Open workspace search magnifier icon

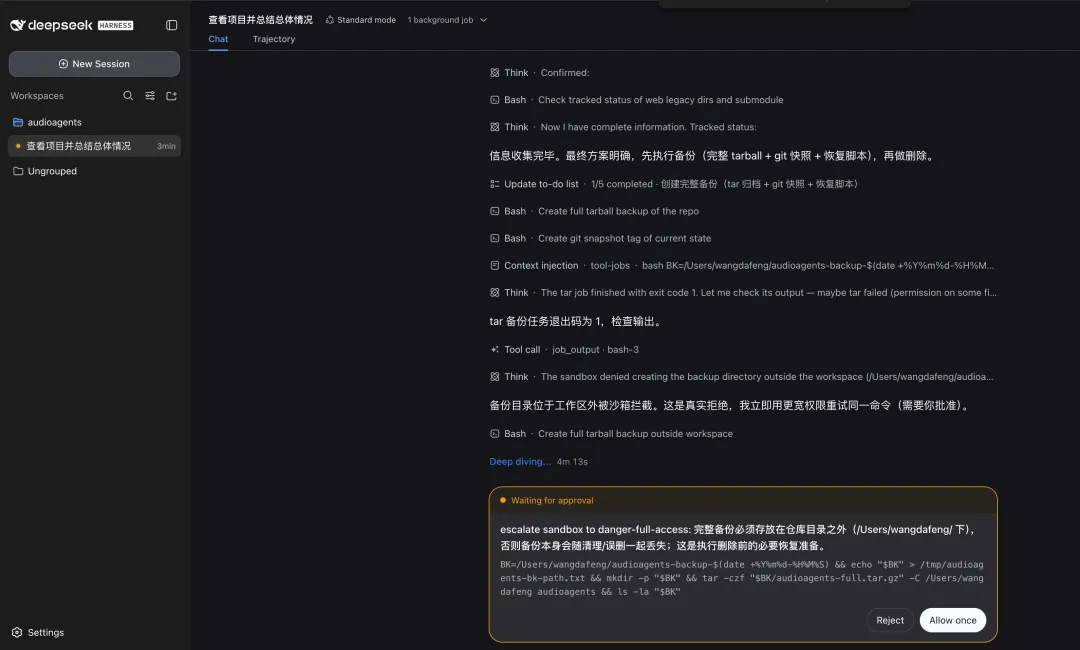click(x=128, y=96)
